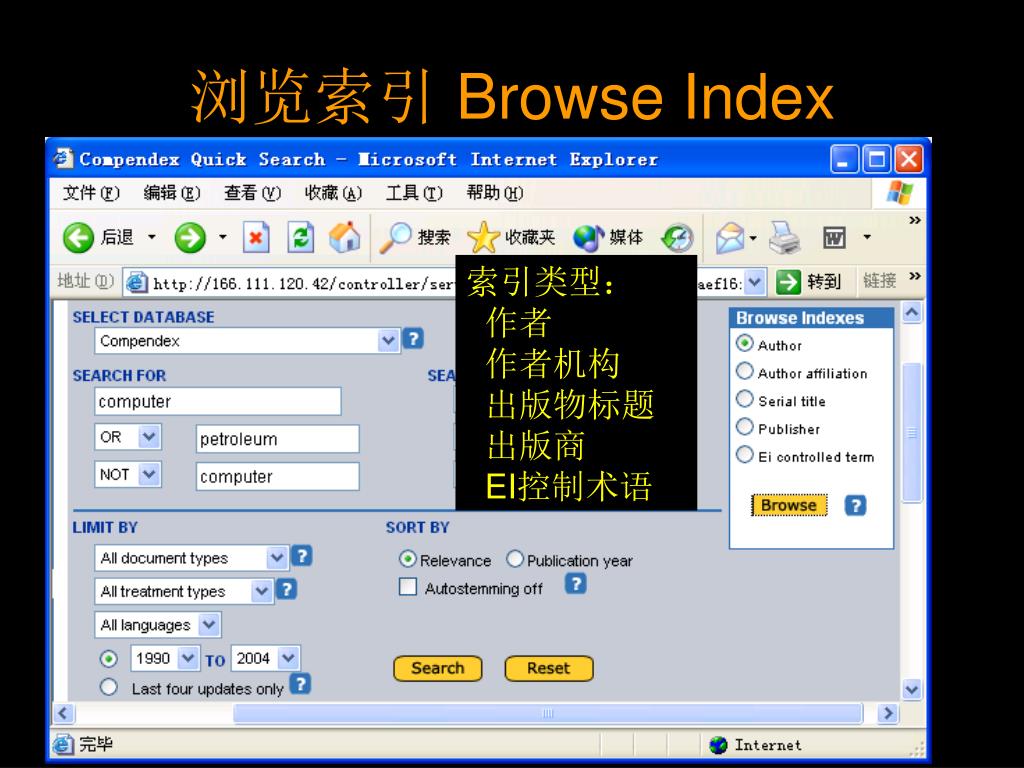The width and height of the screenshot is (1024, 768).
Task: Click the IE icon in the title bar
Action: point(63,158)
